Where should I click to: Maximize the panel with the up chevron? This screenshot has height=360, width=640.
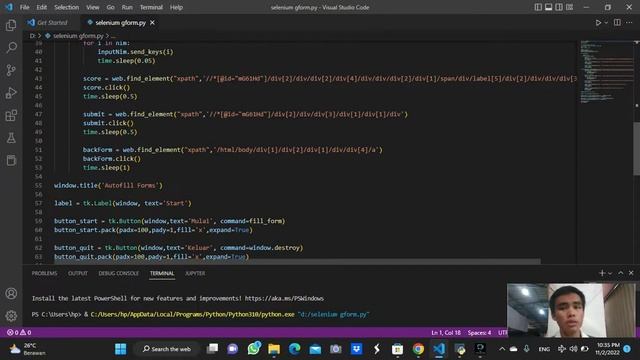(621, 273)
